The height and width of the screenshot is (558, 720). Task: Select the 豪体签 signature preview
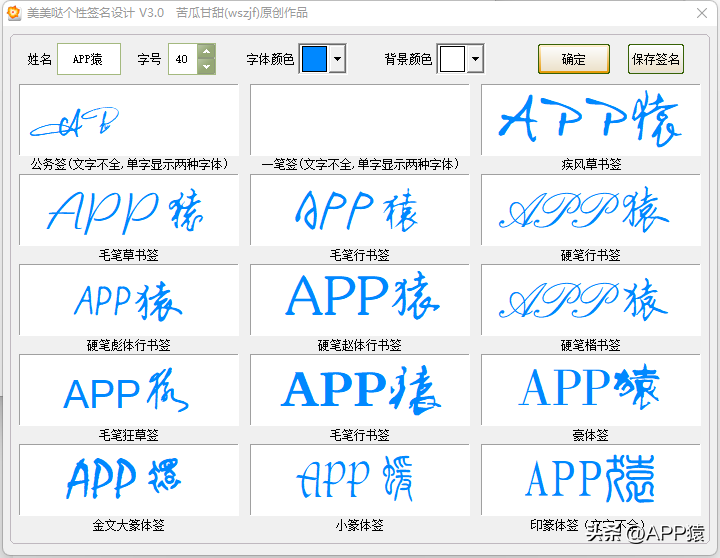click(591, 390)
